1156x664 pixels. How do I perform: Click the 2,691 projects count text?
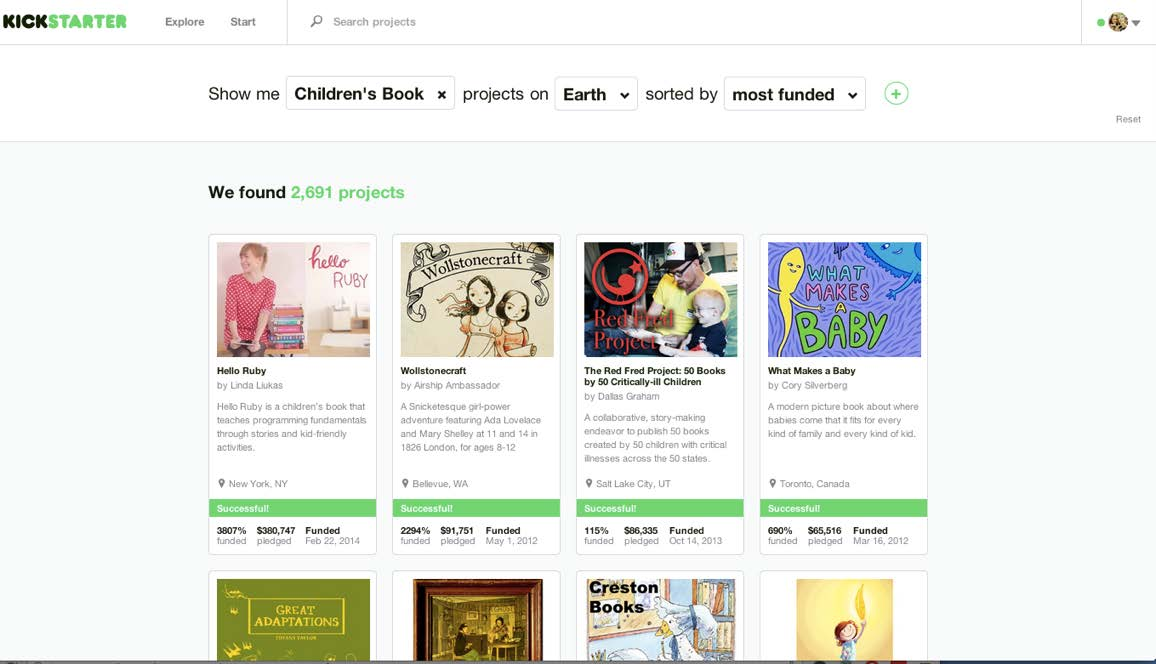click(x=347, y=192)
